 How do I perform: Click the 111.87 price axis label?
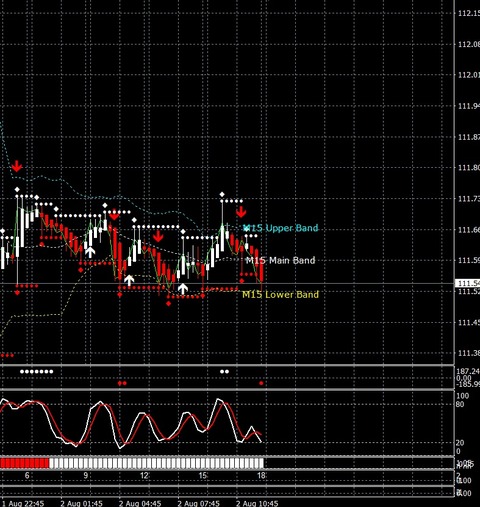click(469, 137)
